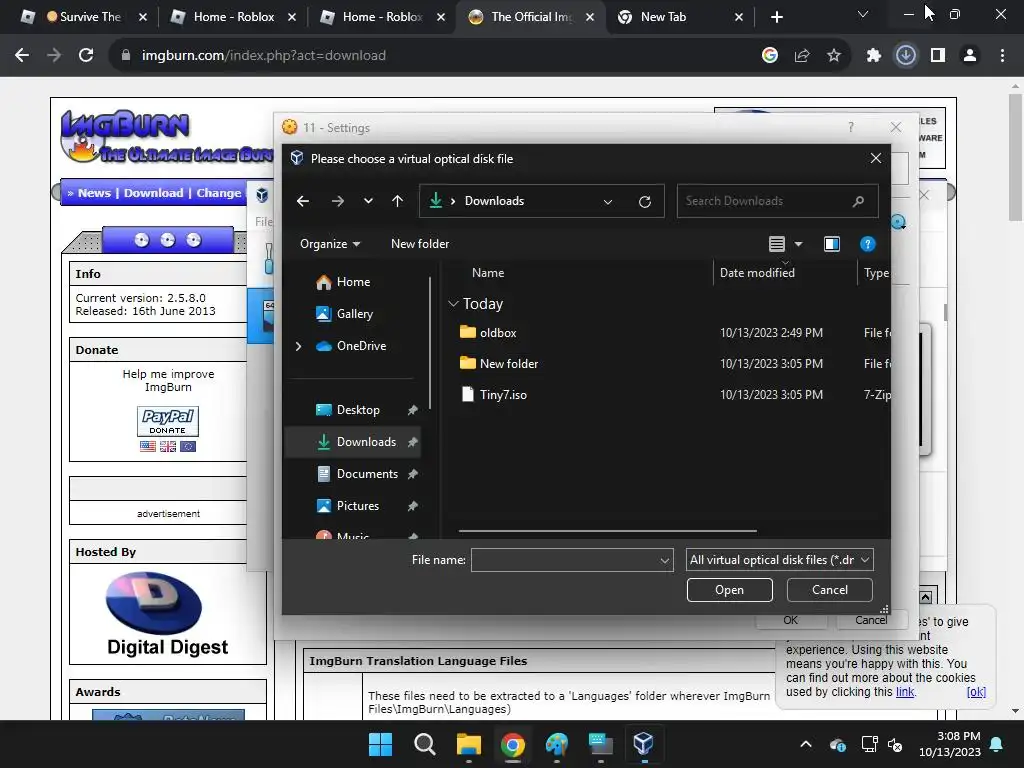Open file dialog help icon

pos(867,244)
